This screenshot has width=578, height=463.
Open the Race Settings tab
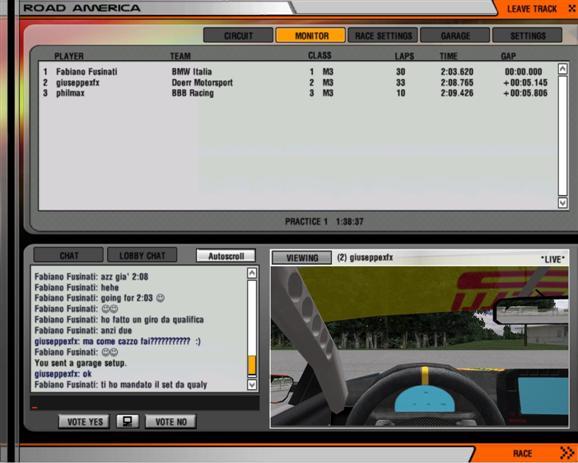coord(383,36)
